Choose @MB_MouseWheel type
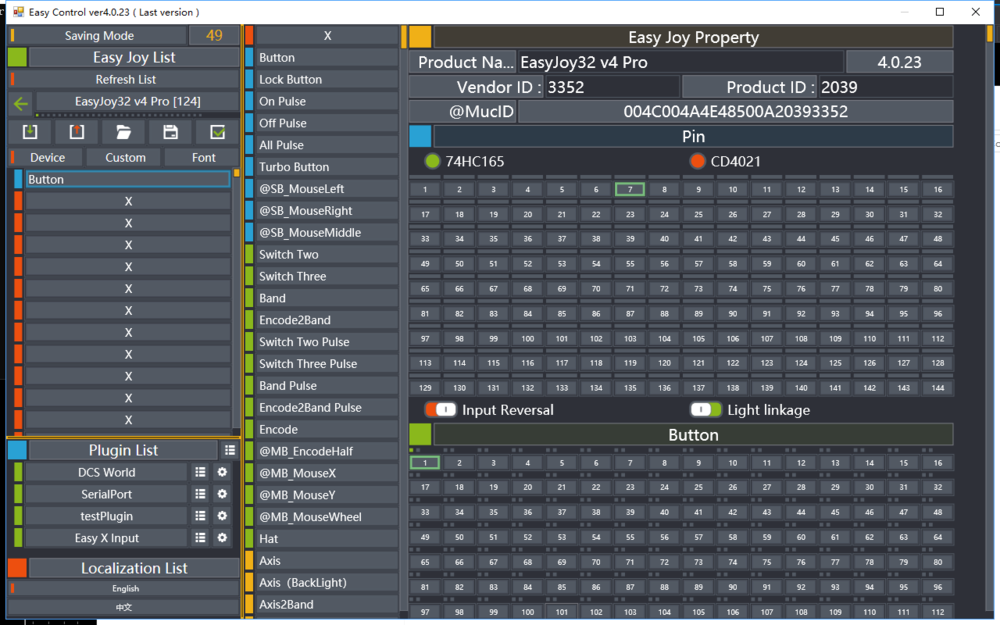 click(327, 517)
